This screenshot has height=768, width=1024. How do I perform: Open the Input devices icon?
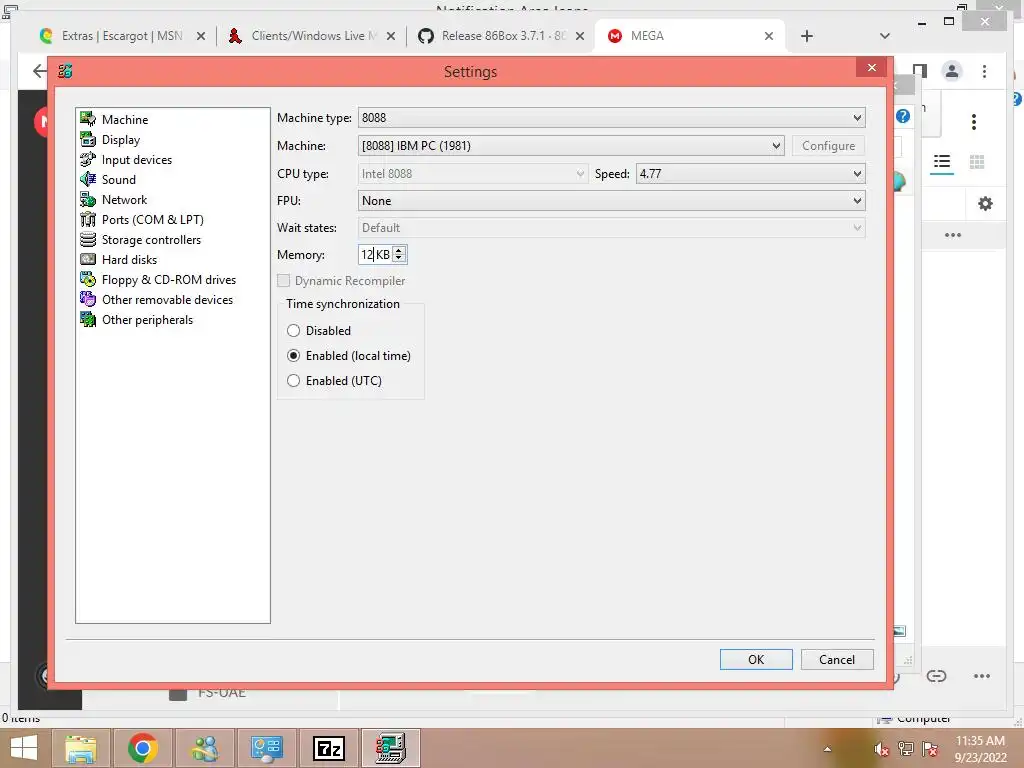[x=88, y=159]
